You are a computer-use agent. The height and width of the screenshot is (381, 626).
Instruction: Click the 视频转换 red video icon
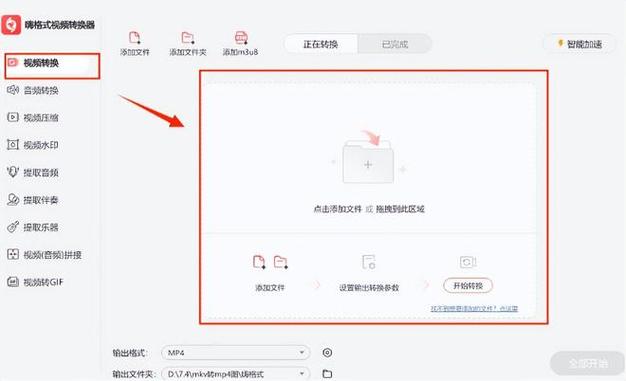click(13, 62)
